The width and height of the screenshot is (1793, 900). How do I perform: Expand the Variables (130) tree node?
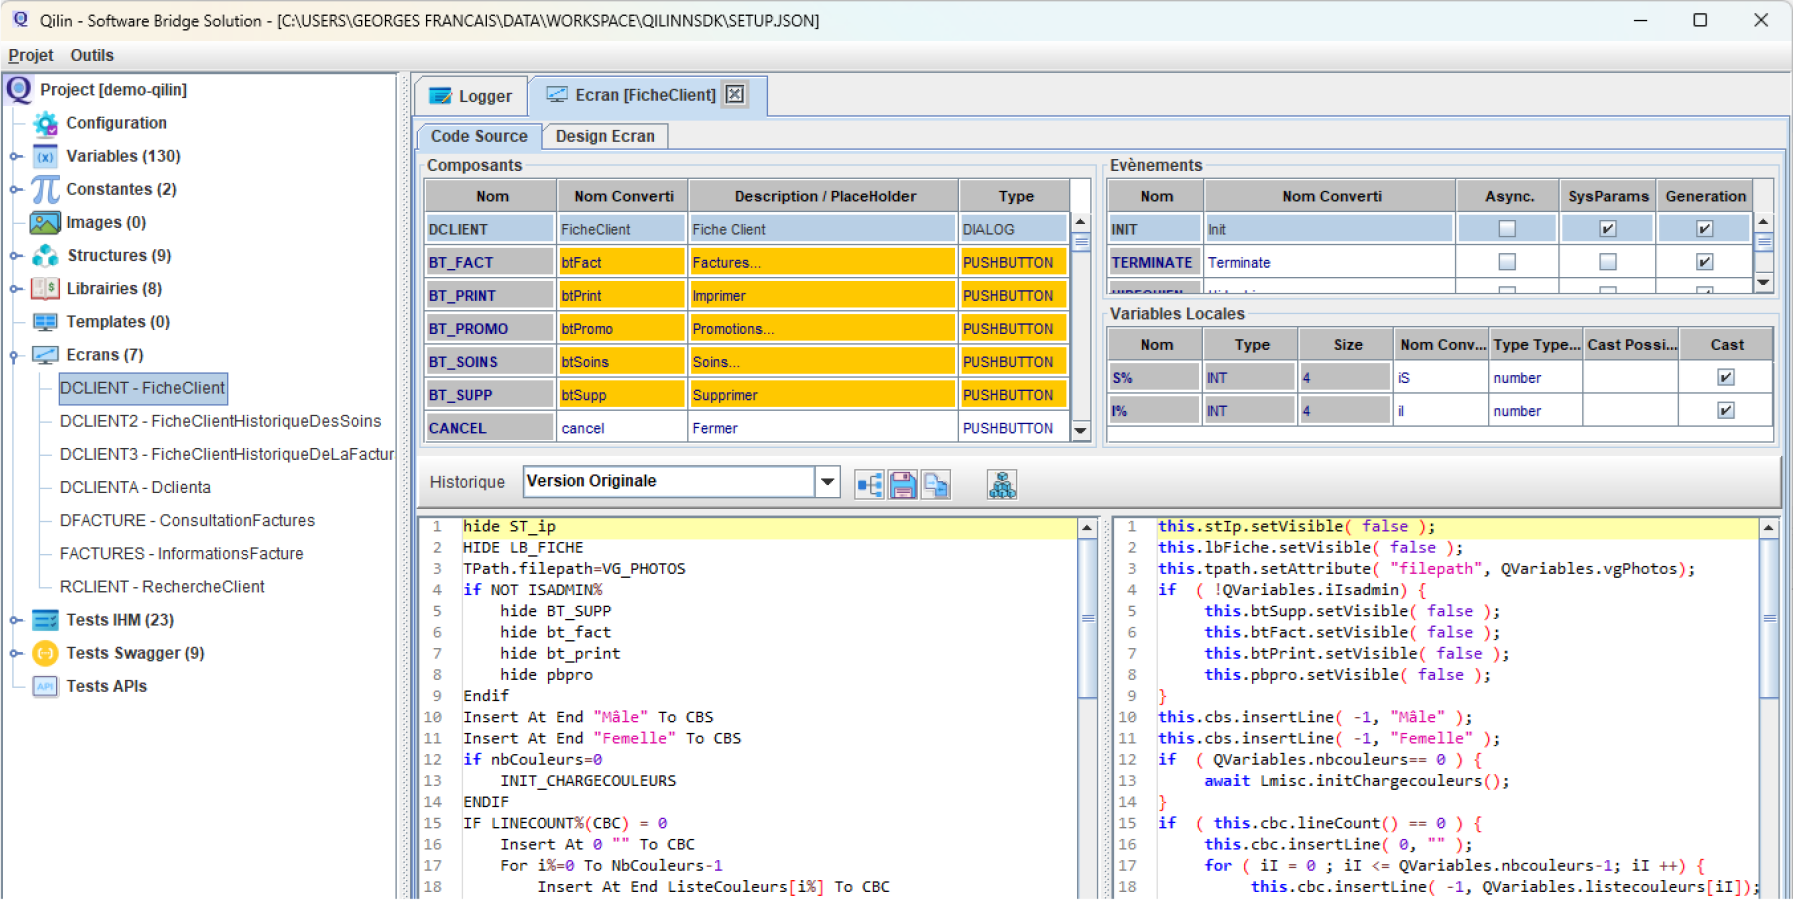click(16, 156)
